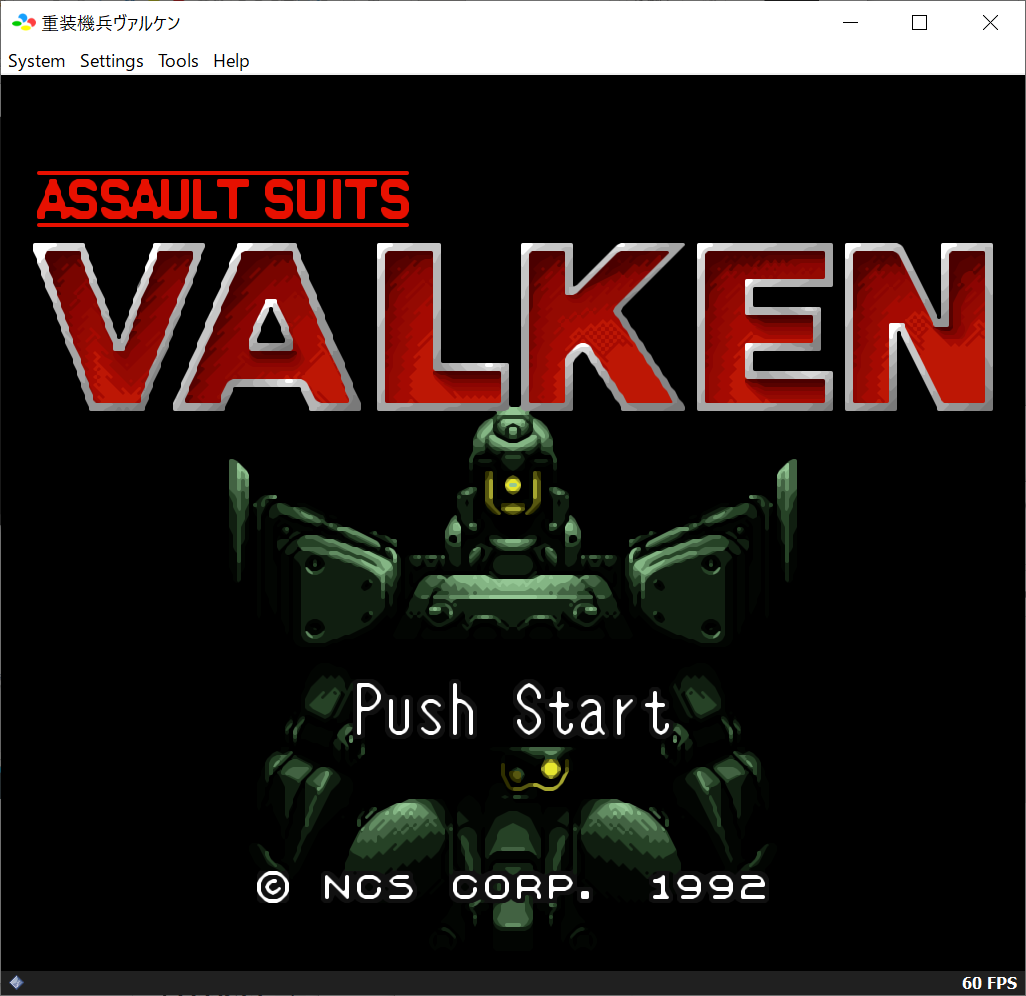Image resolution: width=1026 pixels, height=996 pixels.
Task: Open the System menu
Action: tap(37, 61)
